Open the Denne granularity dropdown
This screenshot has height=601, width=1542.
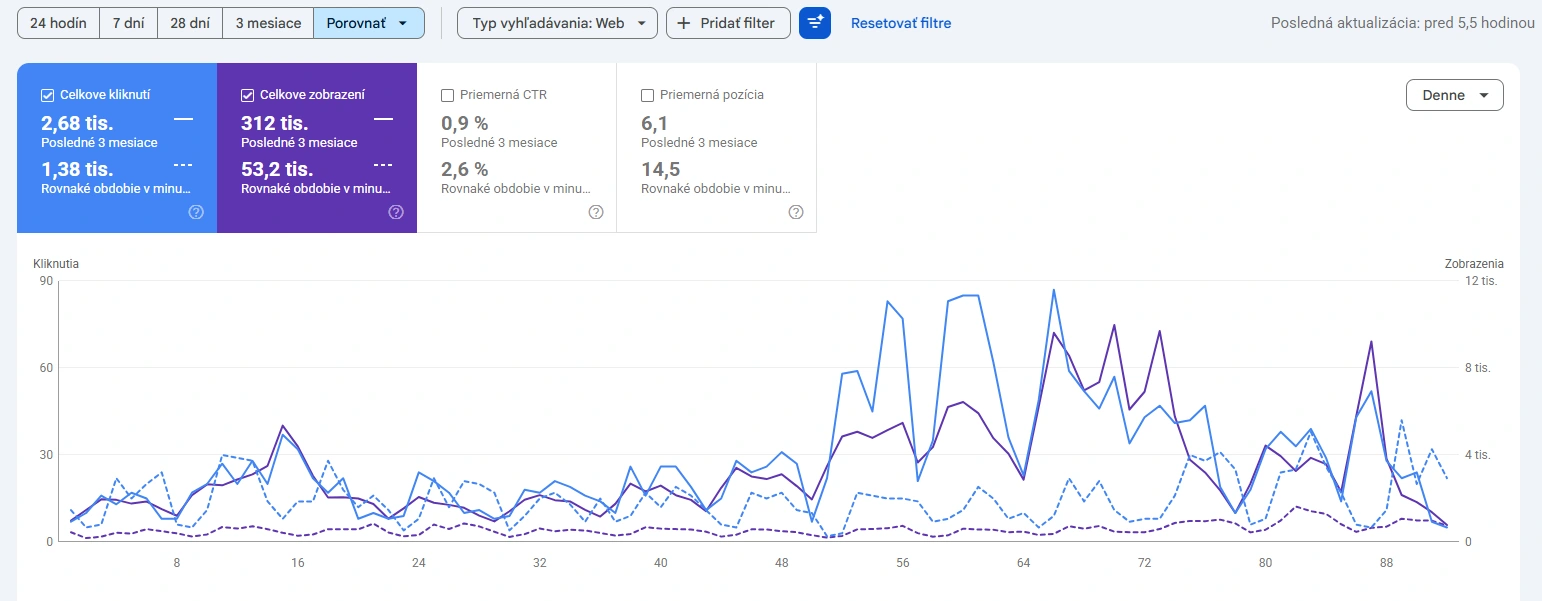[1454, 95]
